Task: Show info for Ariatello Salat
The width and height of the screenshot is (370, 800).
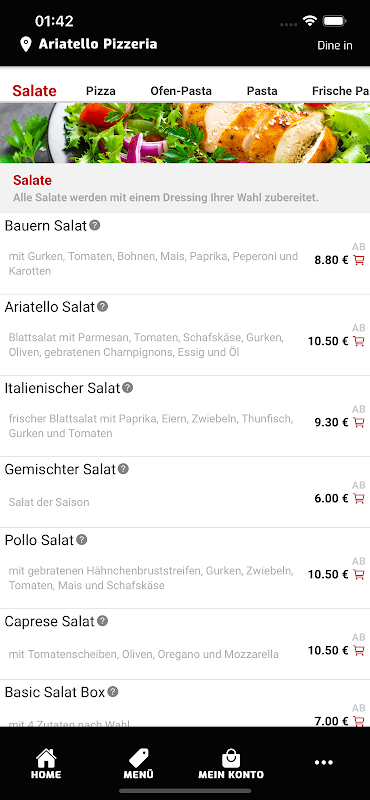Action: click(103, 306)
